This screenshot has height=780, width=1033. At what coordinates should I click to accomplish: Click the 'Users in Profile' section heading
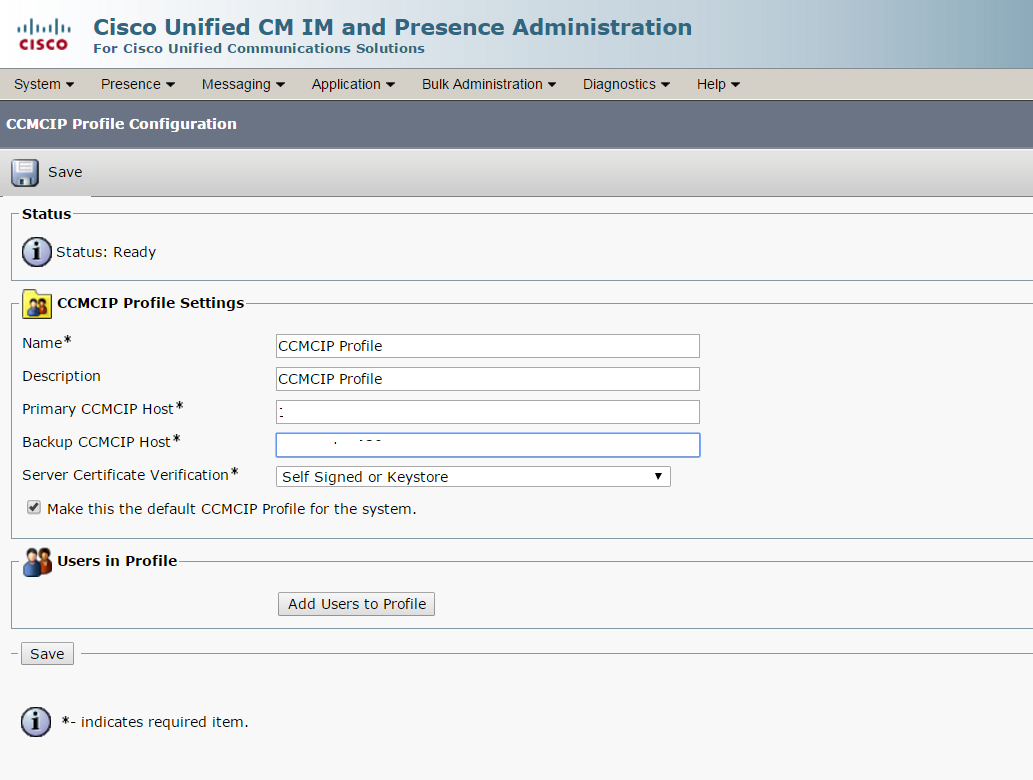click(x=117, y=561)
